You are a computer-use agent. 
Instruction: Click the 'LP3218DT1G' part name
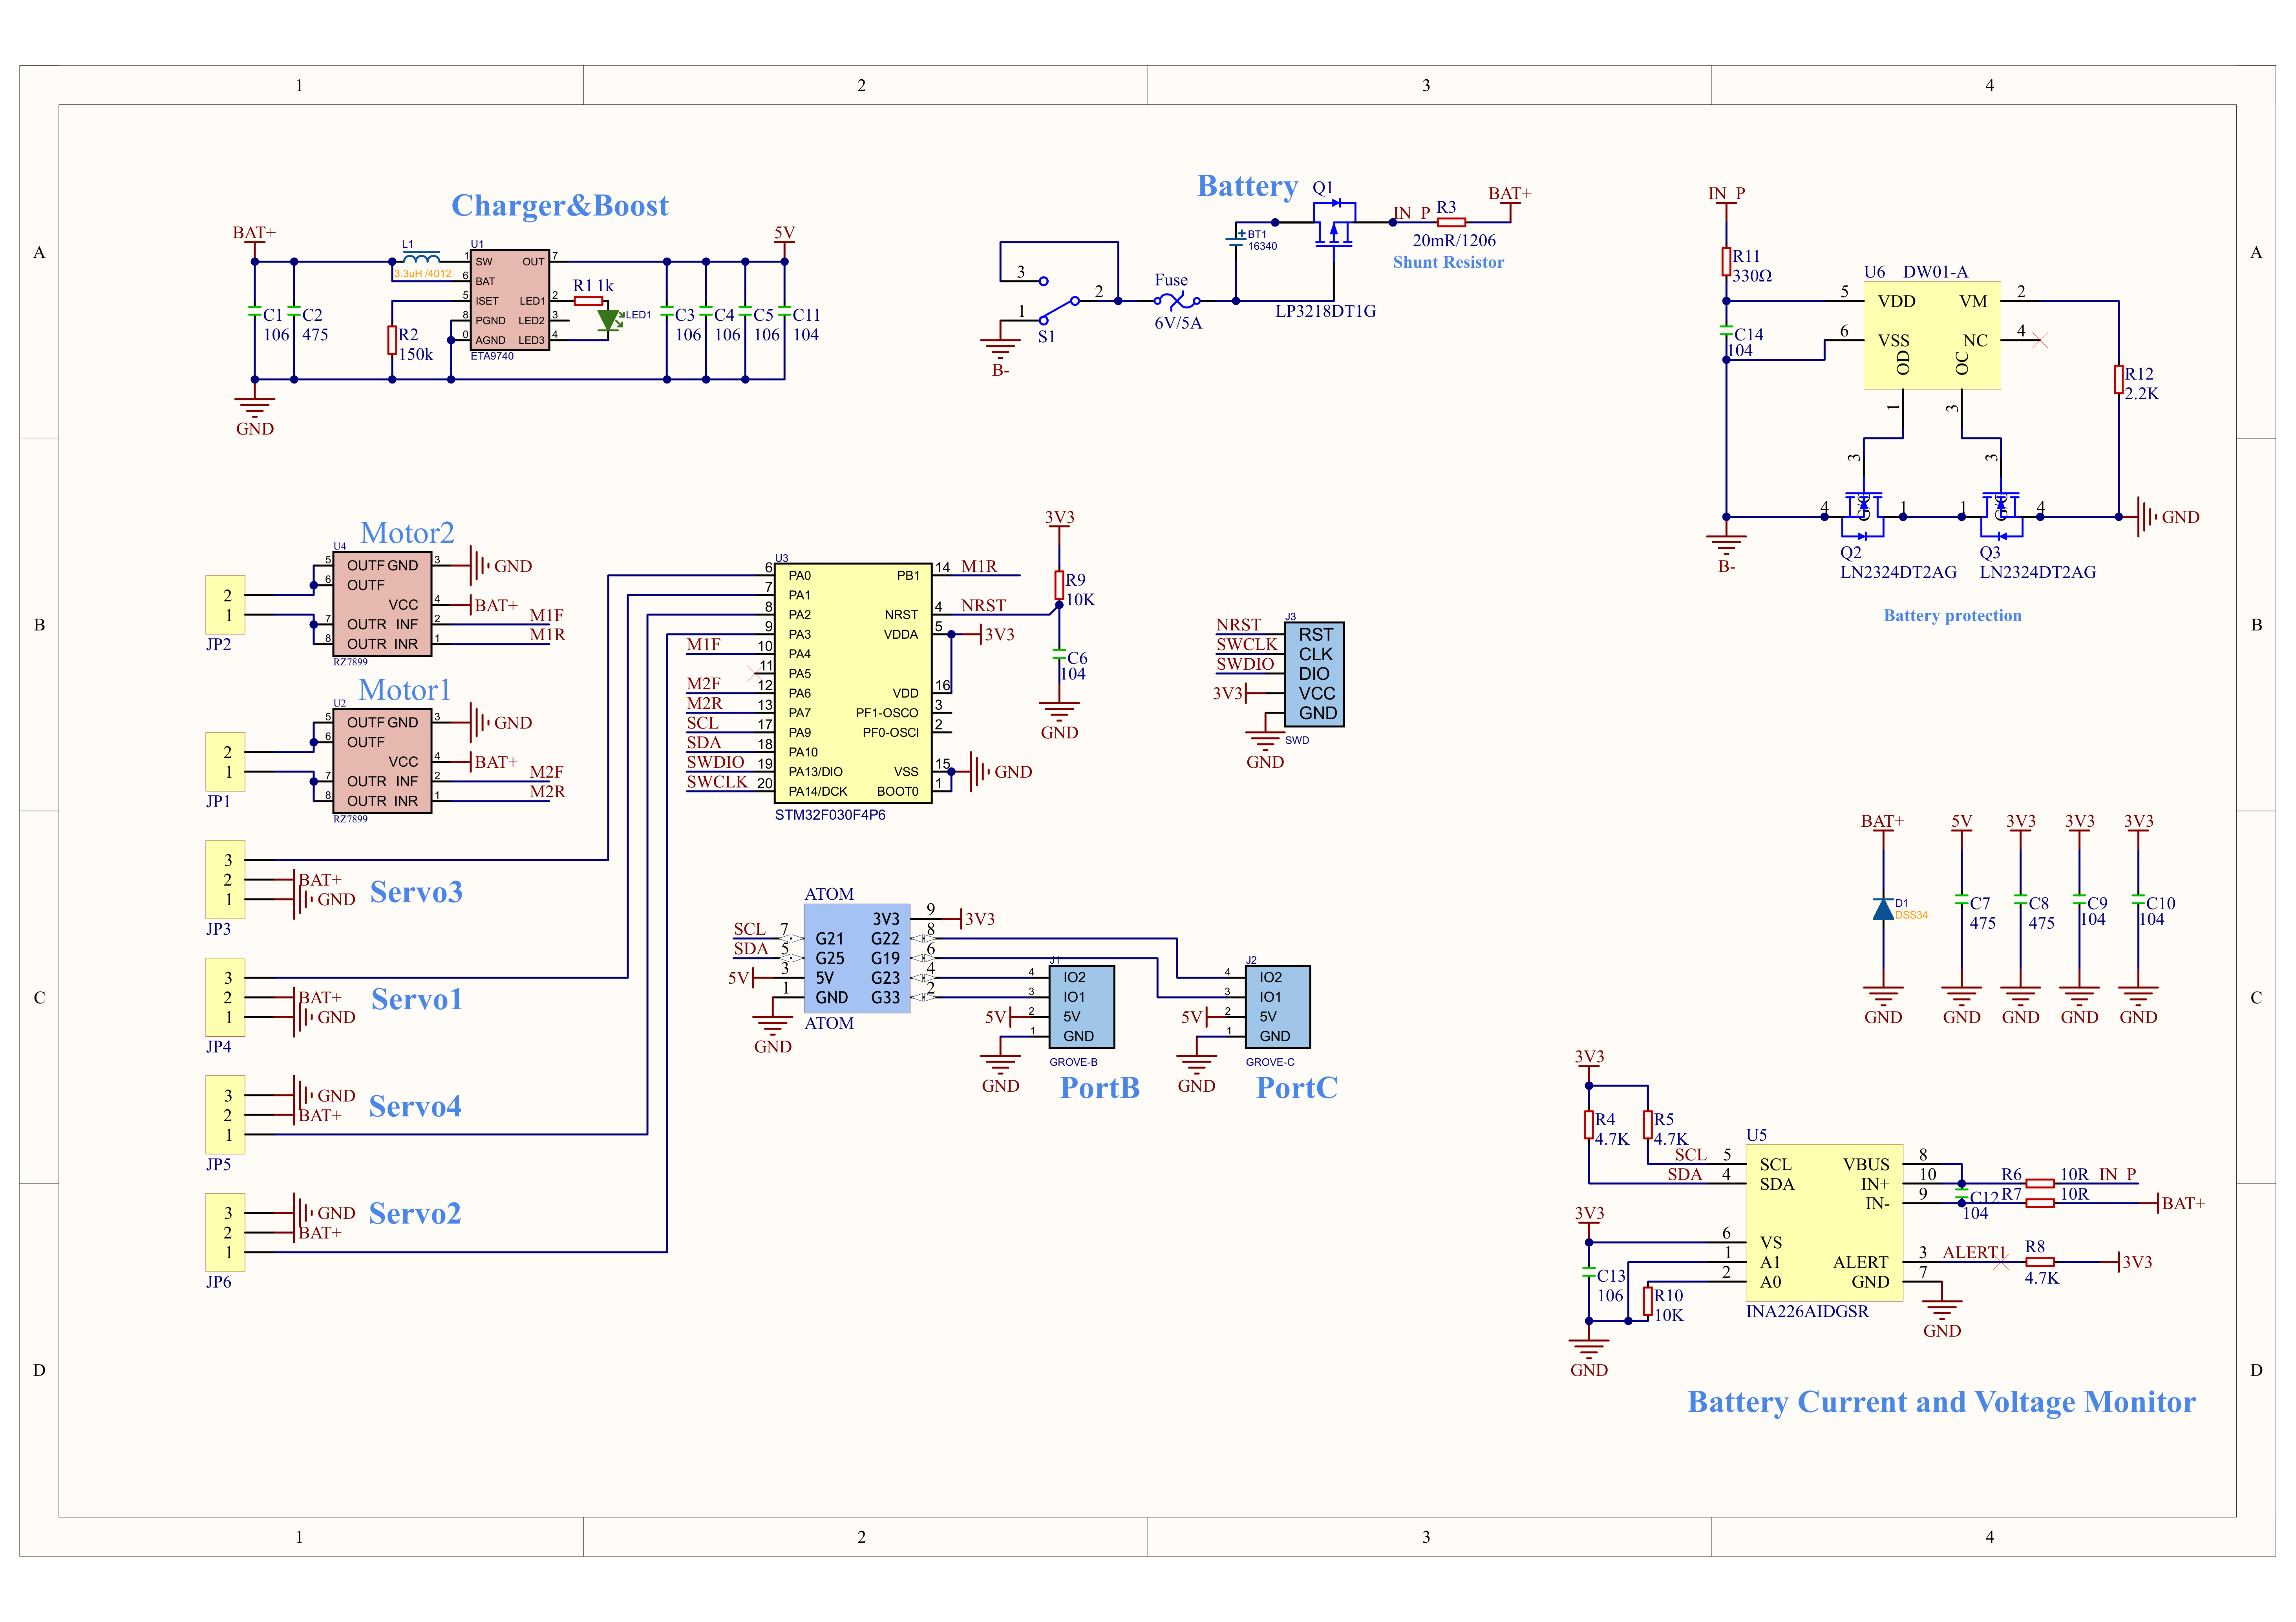click(x=1325, y=311)
